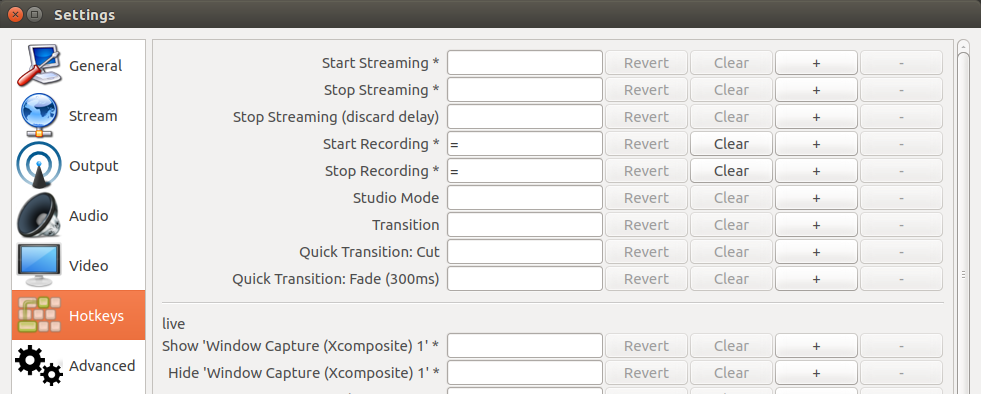The image size is (981, 394).
Task: Add another hotkey for Studio Mode
Action: [x=816, y=198]
